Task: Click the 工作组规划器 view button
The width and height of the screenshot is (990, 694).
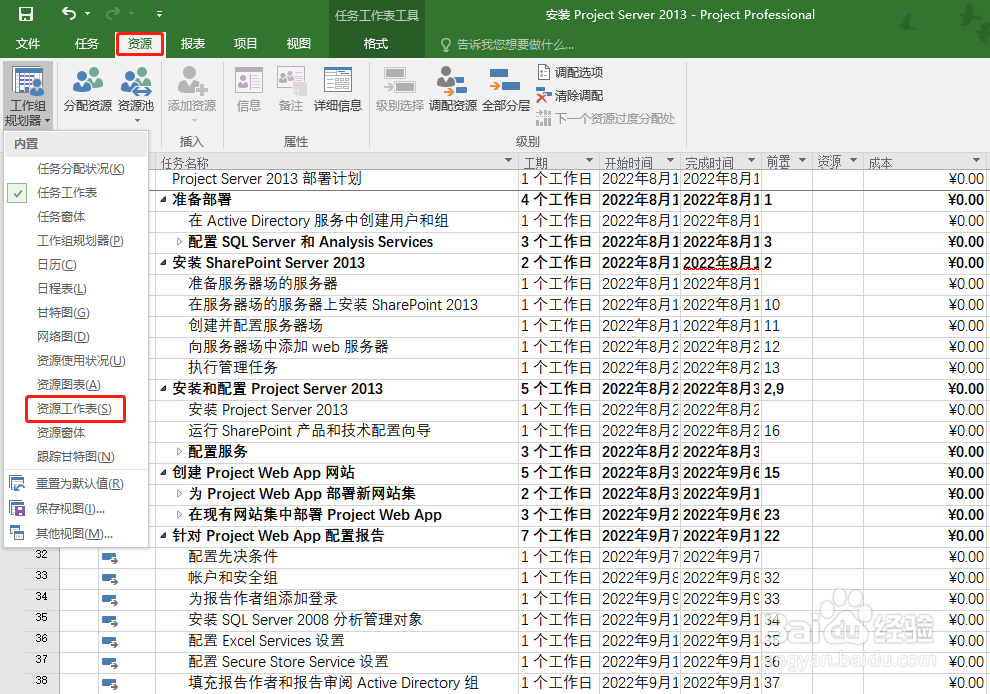Action: (28, 95)
